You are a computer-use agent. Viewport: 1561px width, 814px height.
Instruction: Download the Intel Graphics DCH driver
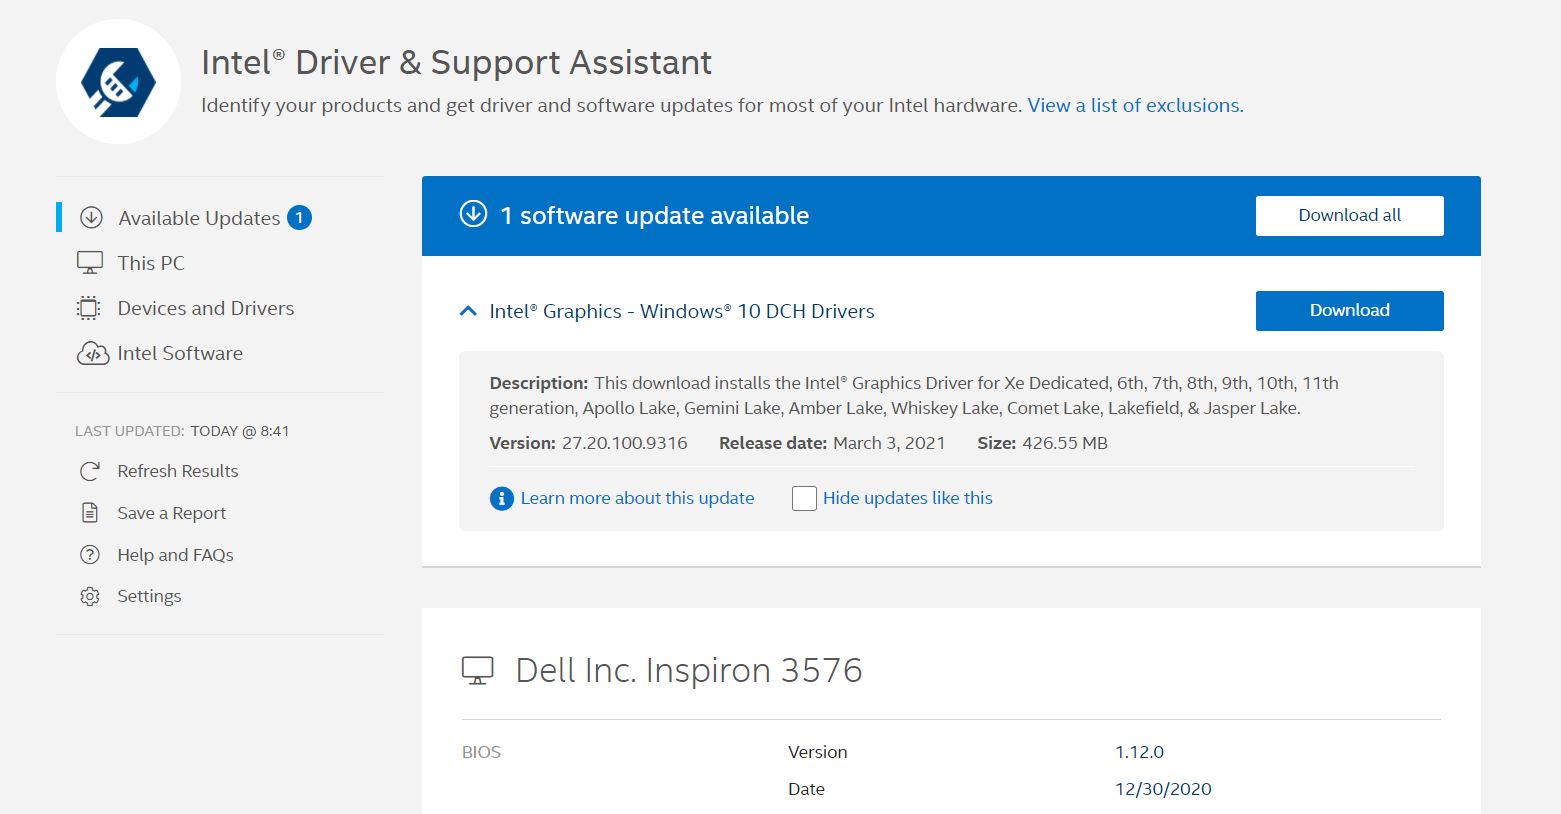tap(1349, 310)
